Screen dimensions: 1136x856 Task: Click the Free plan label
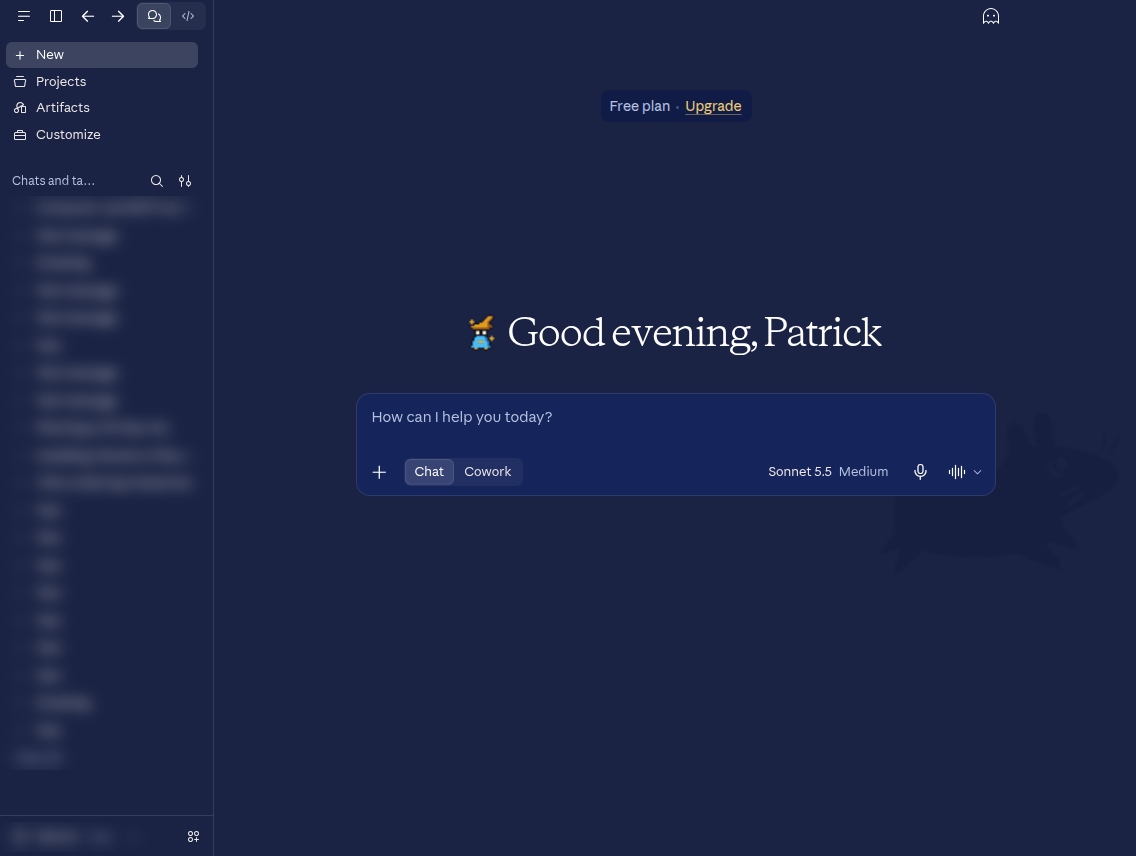coord(640,106)
